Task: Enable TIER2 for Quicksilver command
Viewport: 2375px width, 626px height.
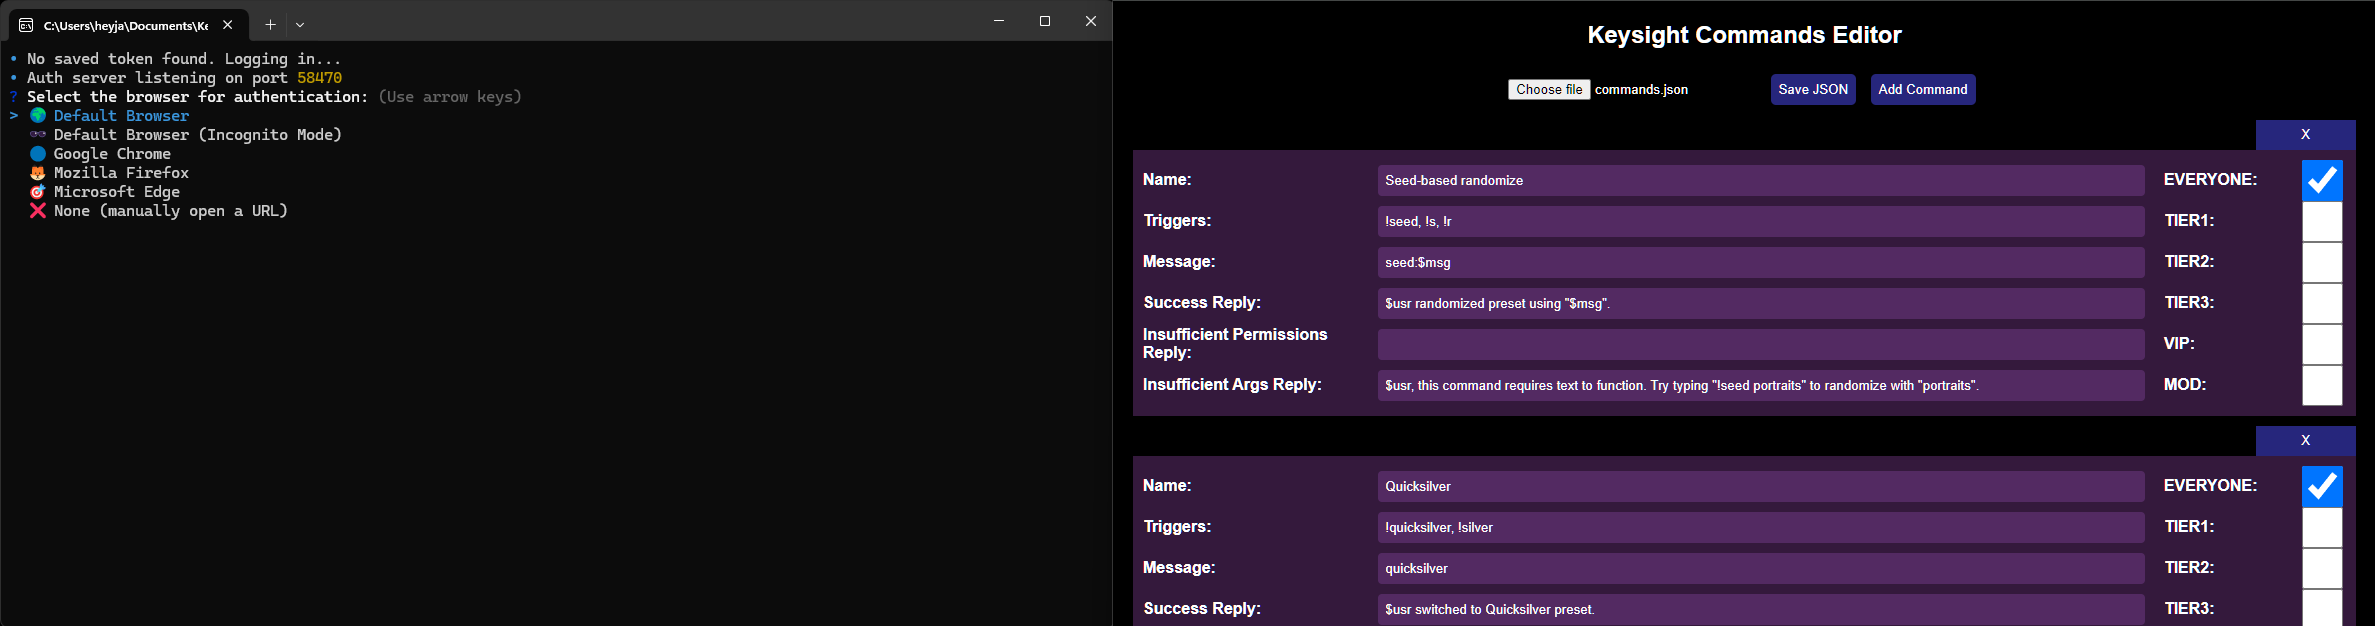Action: (2322, 569)
